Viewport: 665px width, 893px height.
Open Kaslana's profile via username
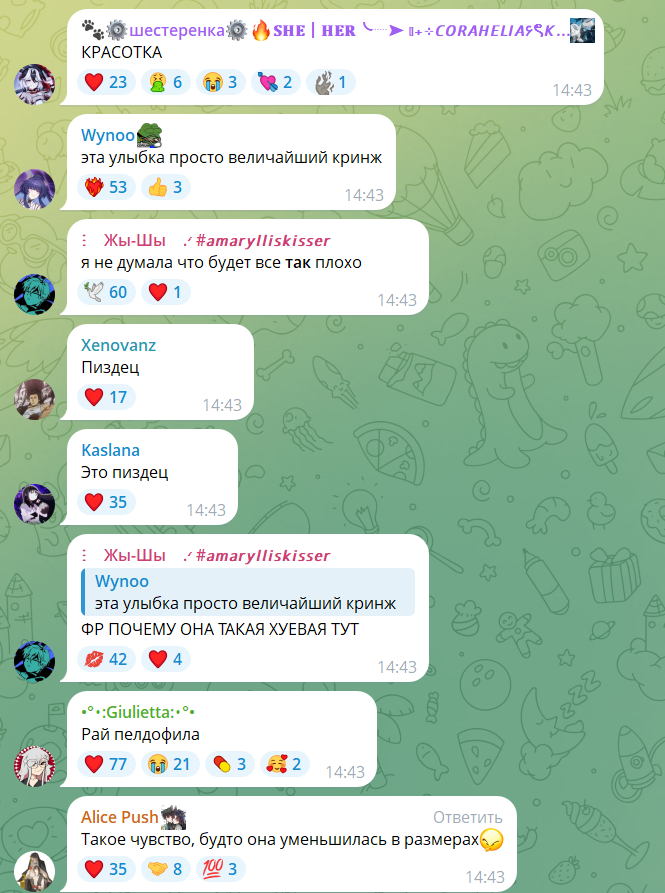(110, 450)
